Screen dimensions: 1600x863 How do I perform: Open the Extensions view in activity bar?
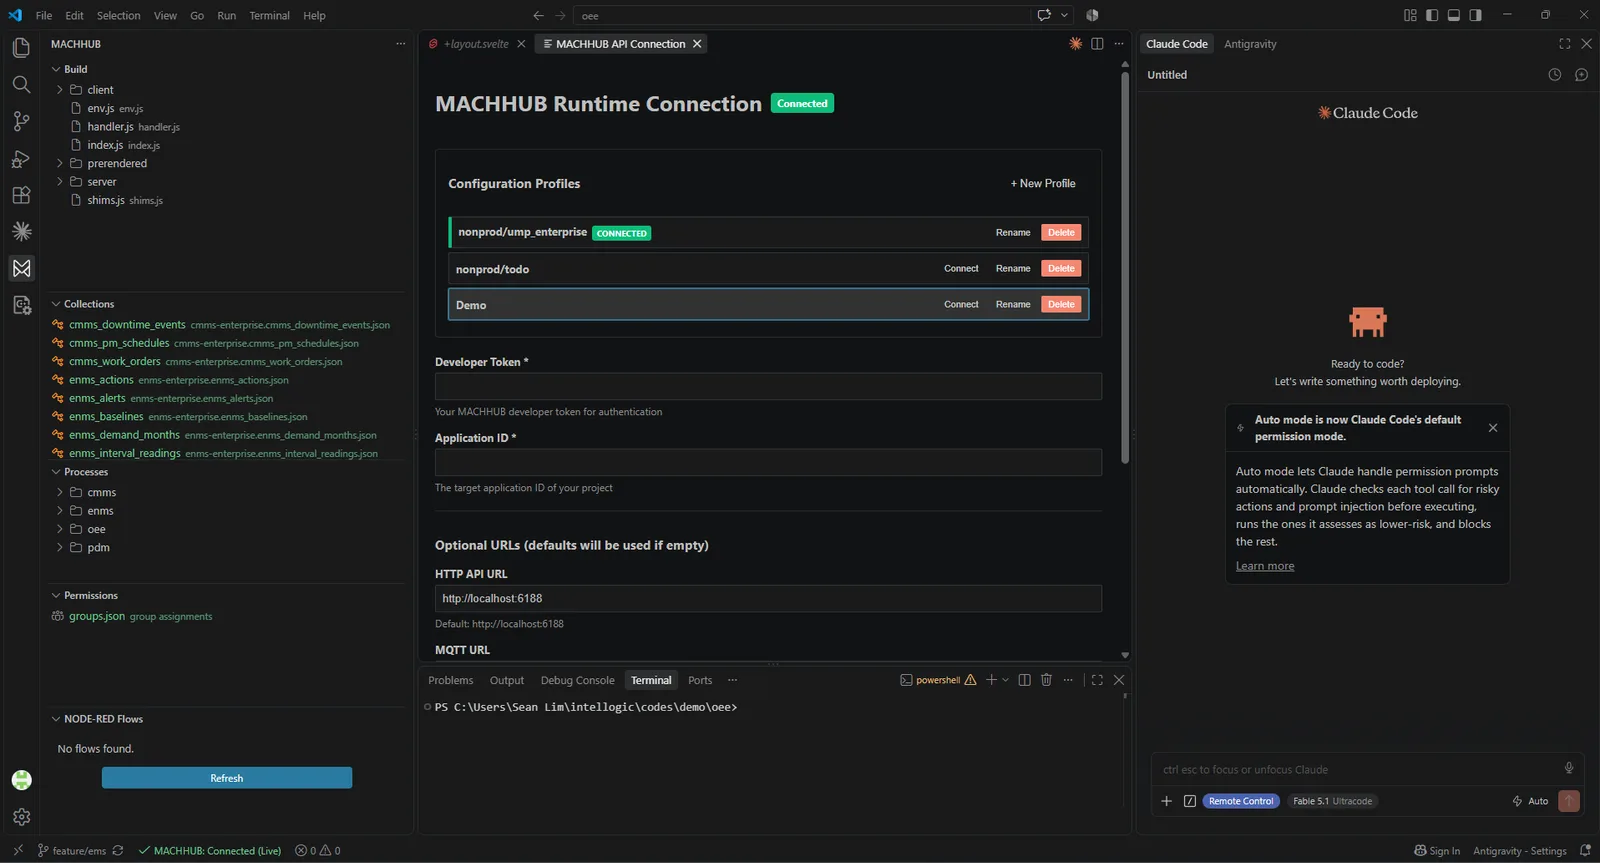point(21,195)
